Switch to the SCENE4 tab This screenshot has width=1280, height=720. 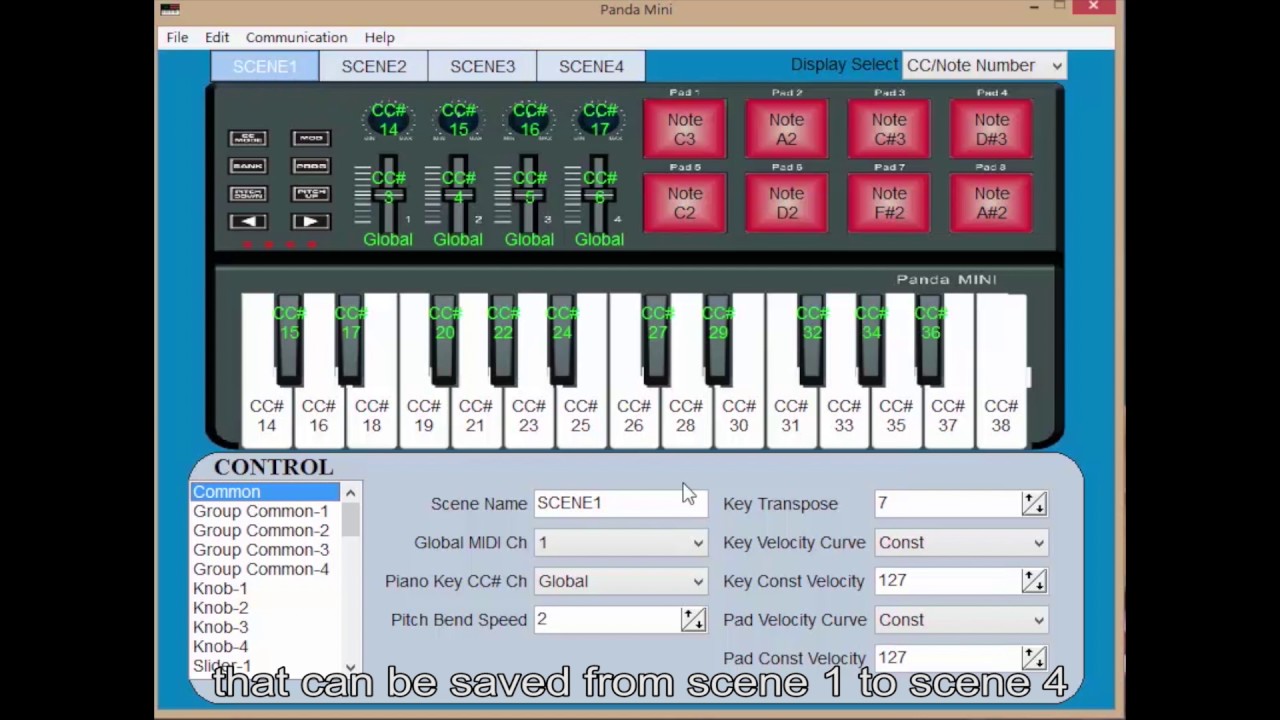[591, 66]
